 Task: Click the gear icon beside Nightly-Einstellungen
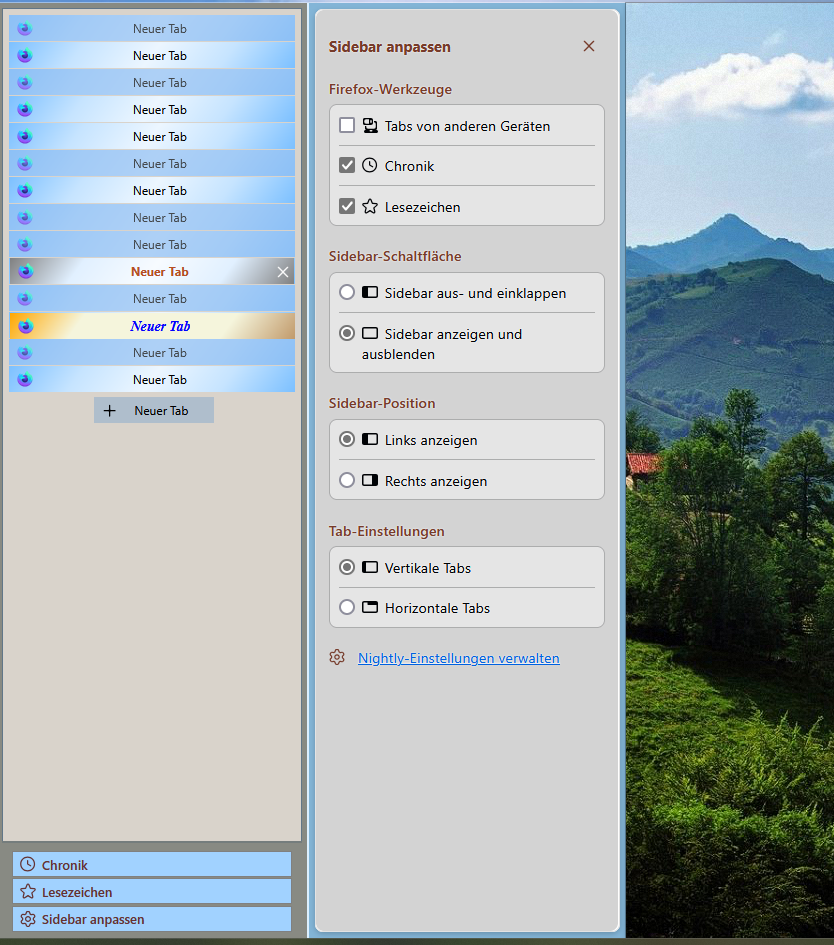(x=337, y=658)
